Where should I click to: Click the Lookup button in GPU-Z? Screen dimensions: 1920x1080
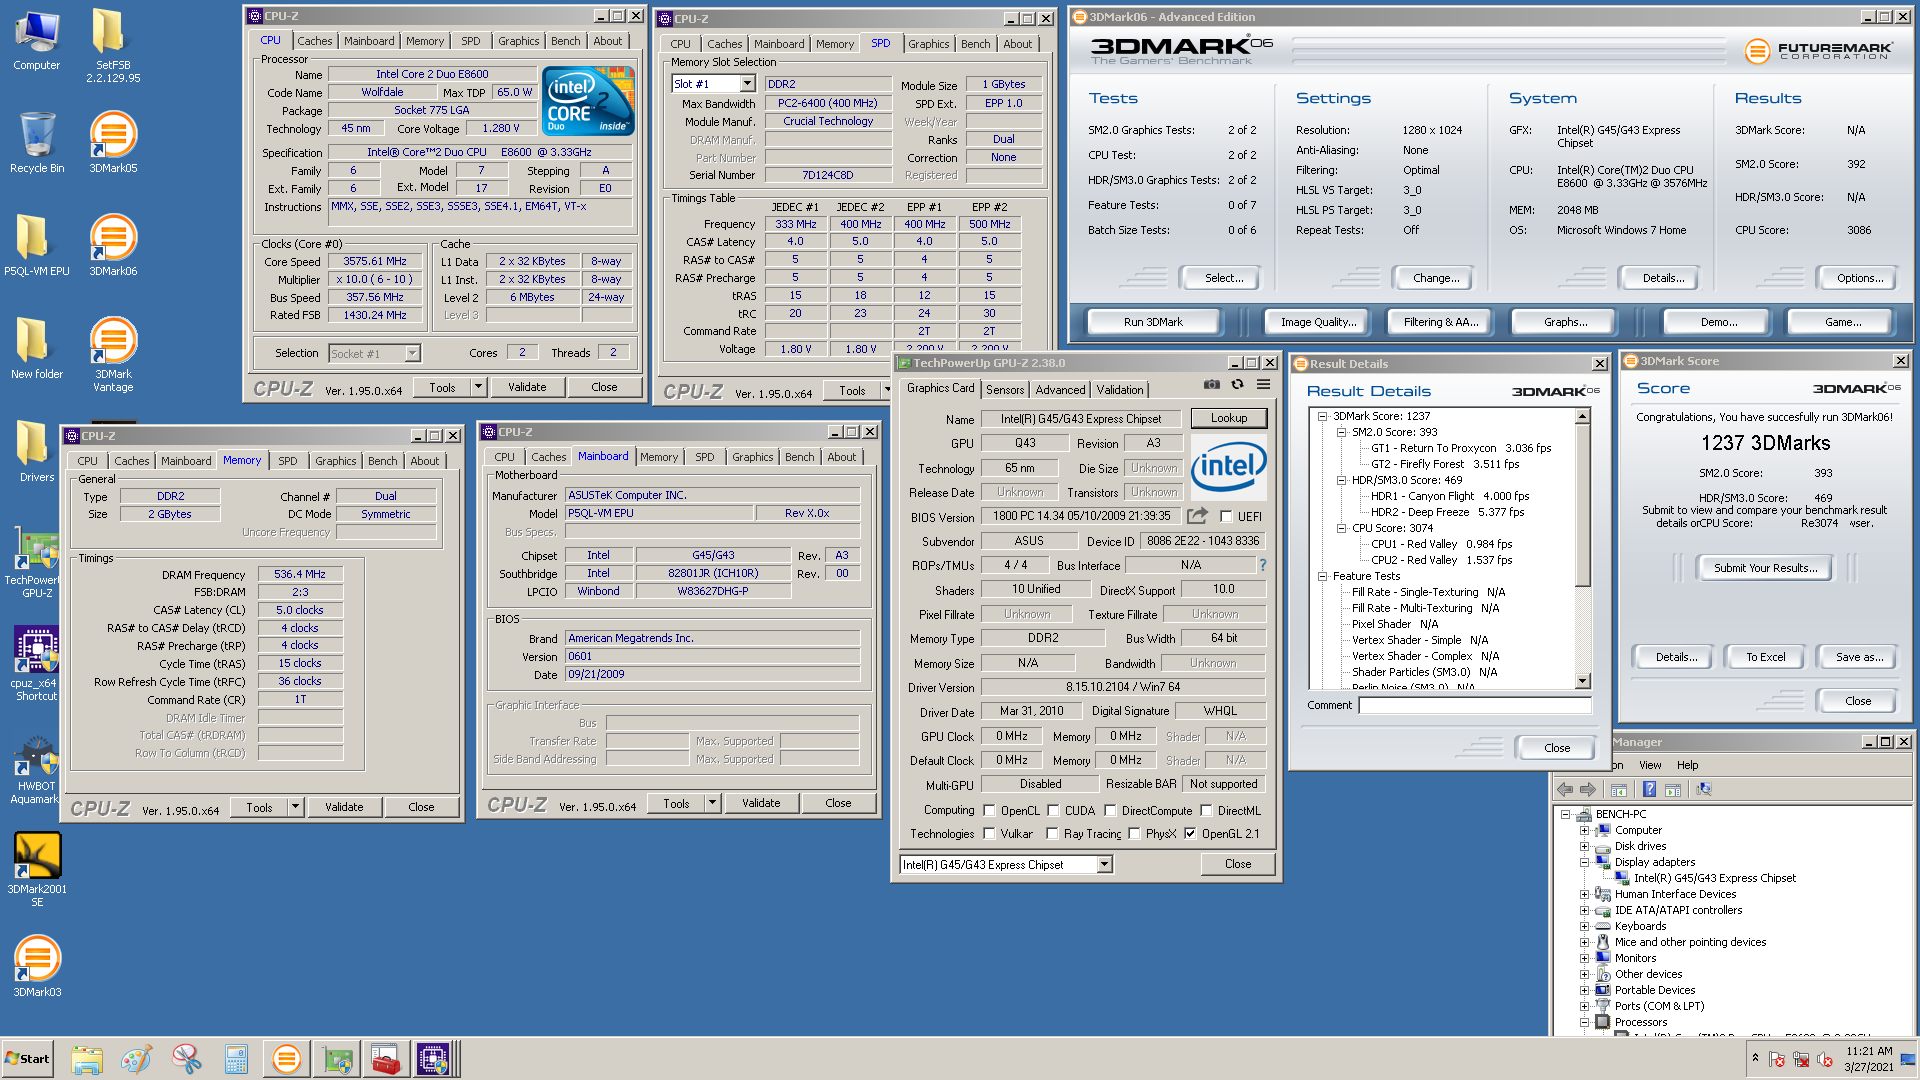[x=1229, y=418]
